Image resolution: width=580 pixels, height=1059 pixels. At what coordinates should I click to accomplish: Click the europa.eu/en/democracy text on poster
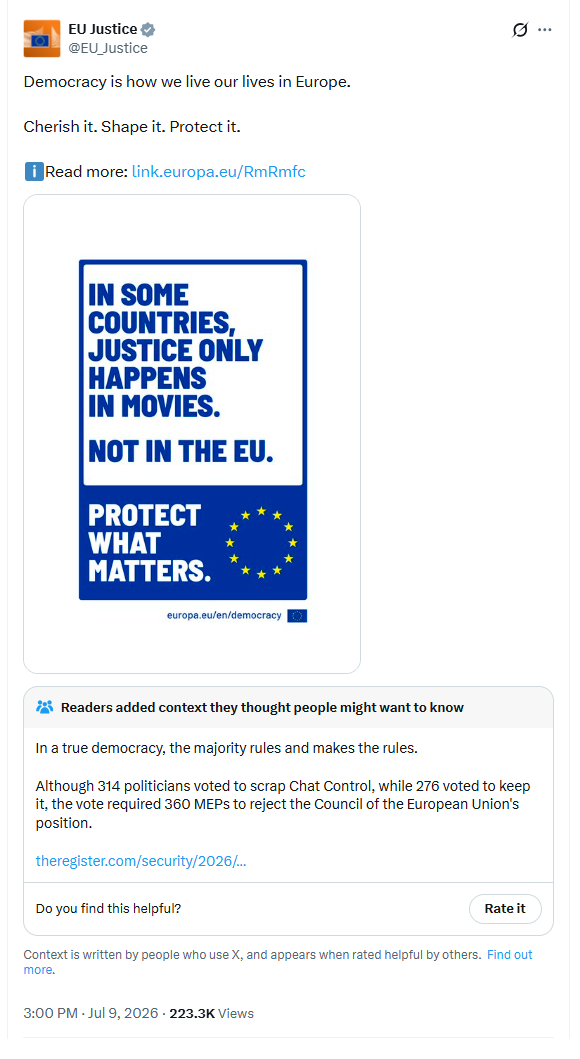(224, 615)
